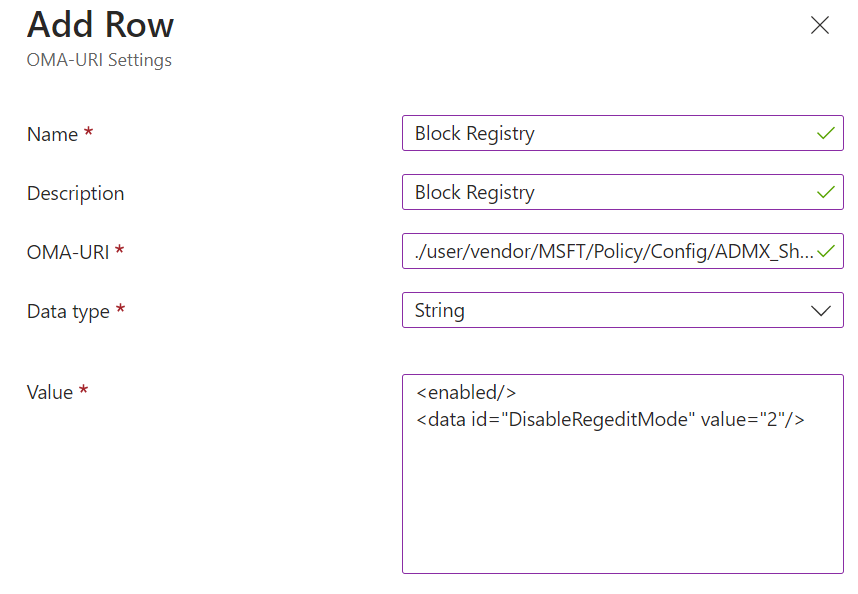Image resolution: width=858 pixels, height=594 pixels.
Task: Place cursor on the enabled tag line
Action: pyautogui.click(x=466, y=393)
